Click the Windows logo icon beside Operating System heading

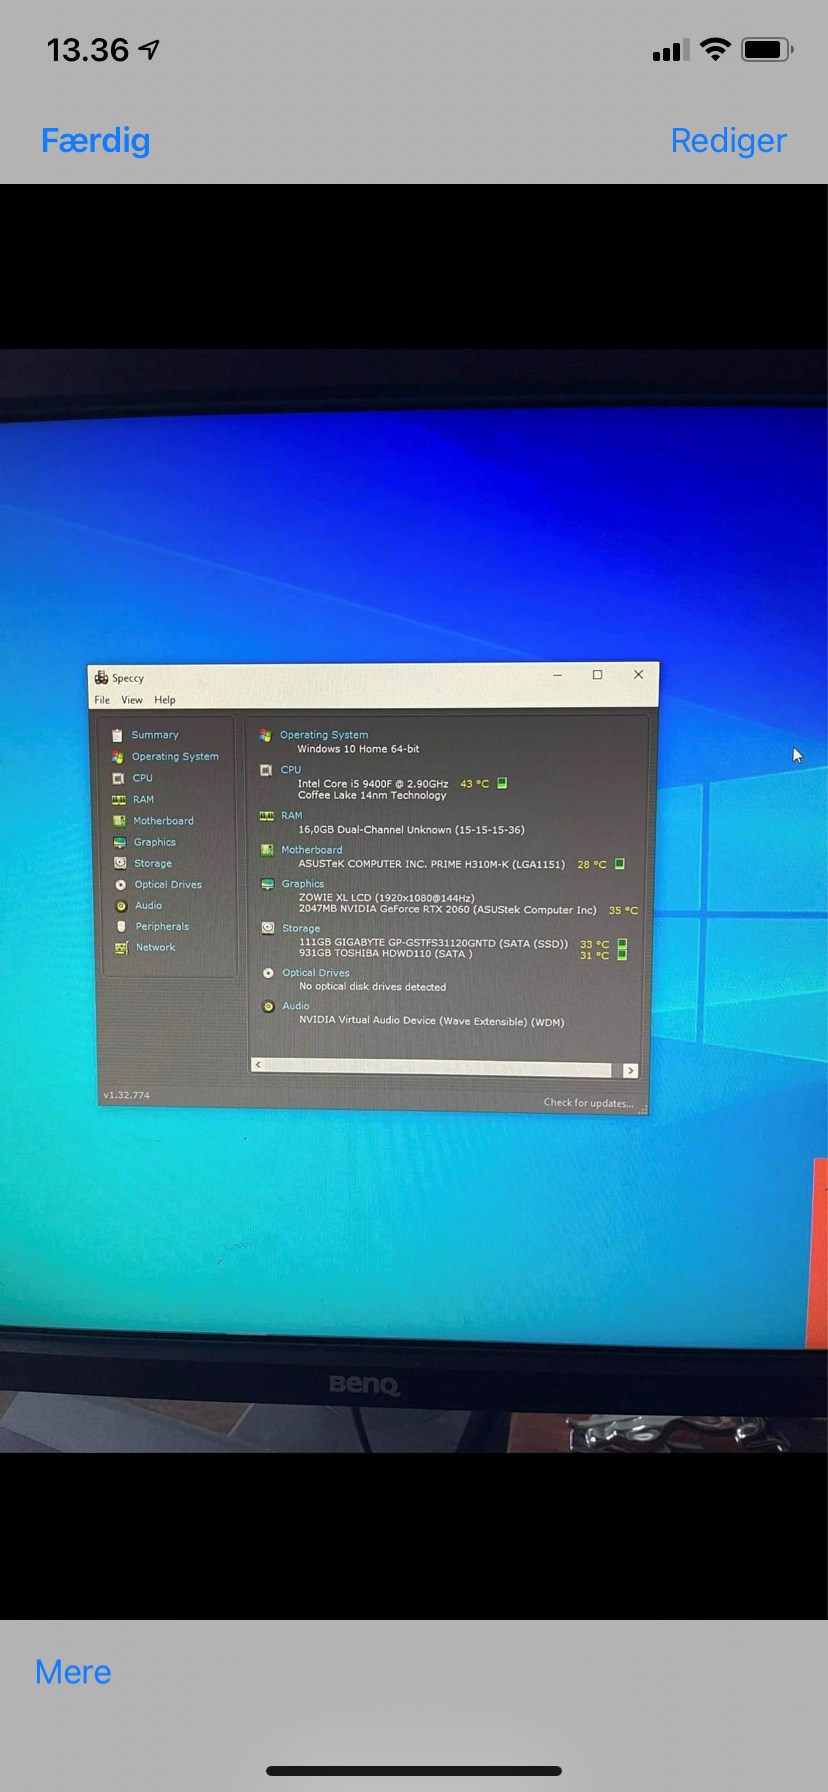pos(265,735)
